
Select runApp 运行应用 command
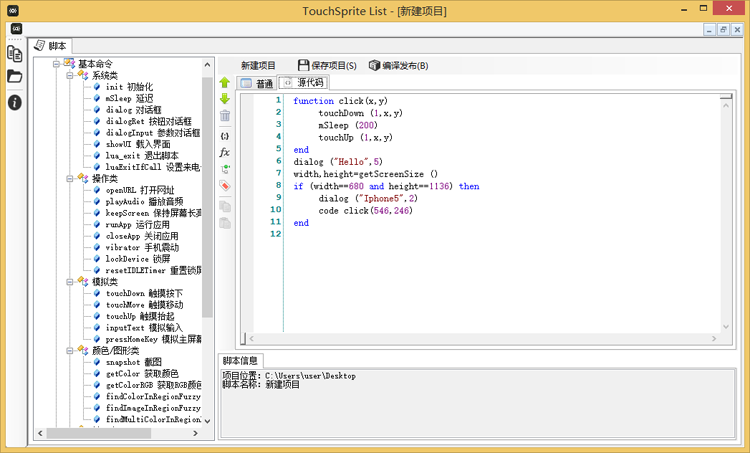tap(137, 224)
